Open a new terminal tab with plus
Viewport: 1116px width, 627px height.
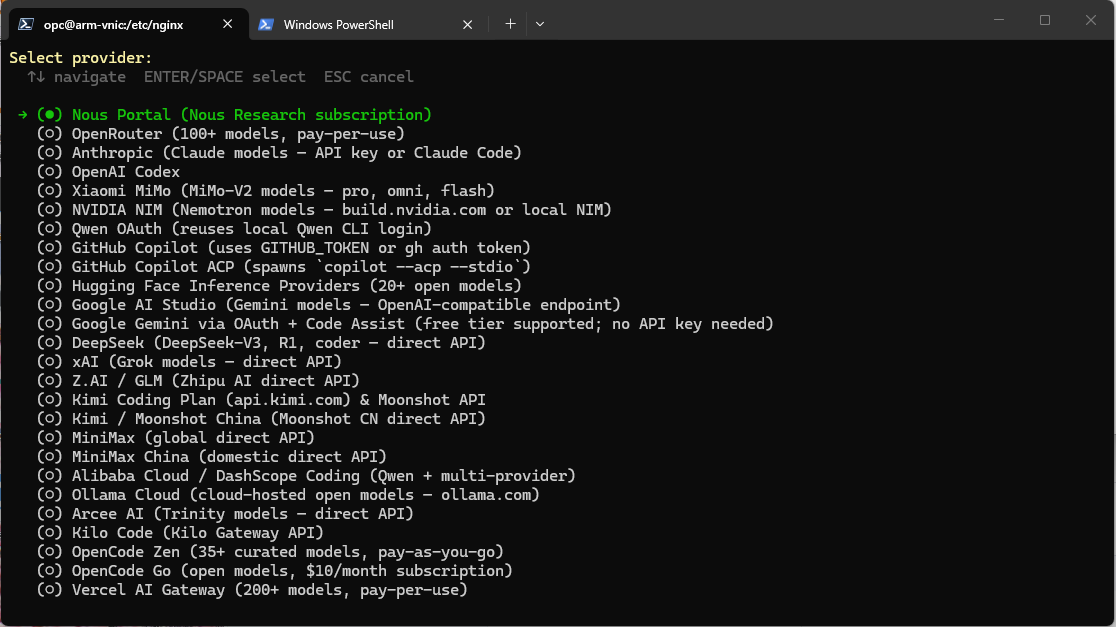point(510,24)
